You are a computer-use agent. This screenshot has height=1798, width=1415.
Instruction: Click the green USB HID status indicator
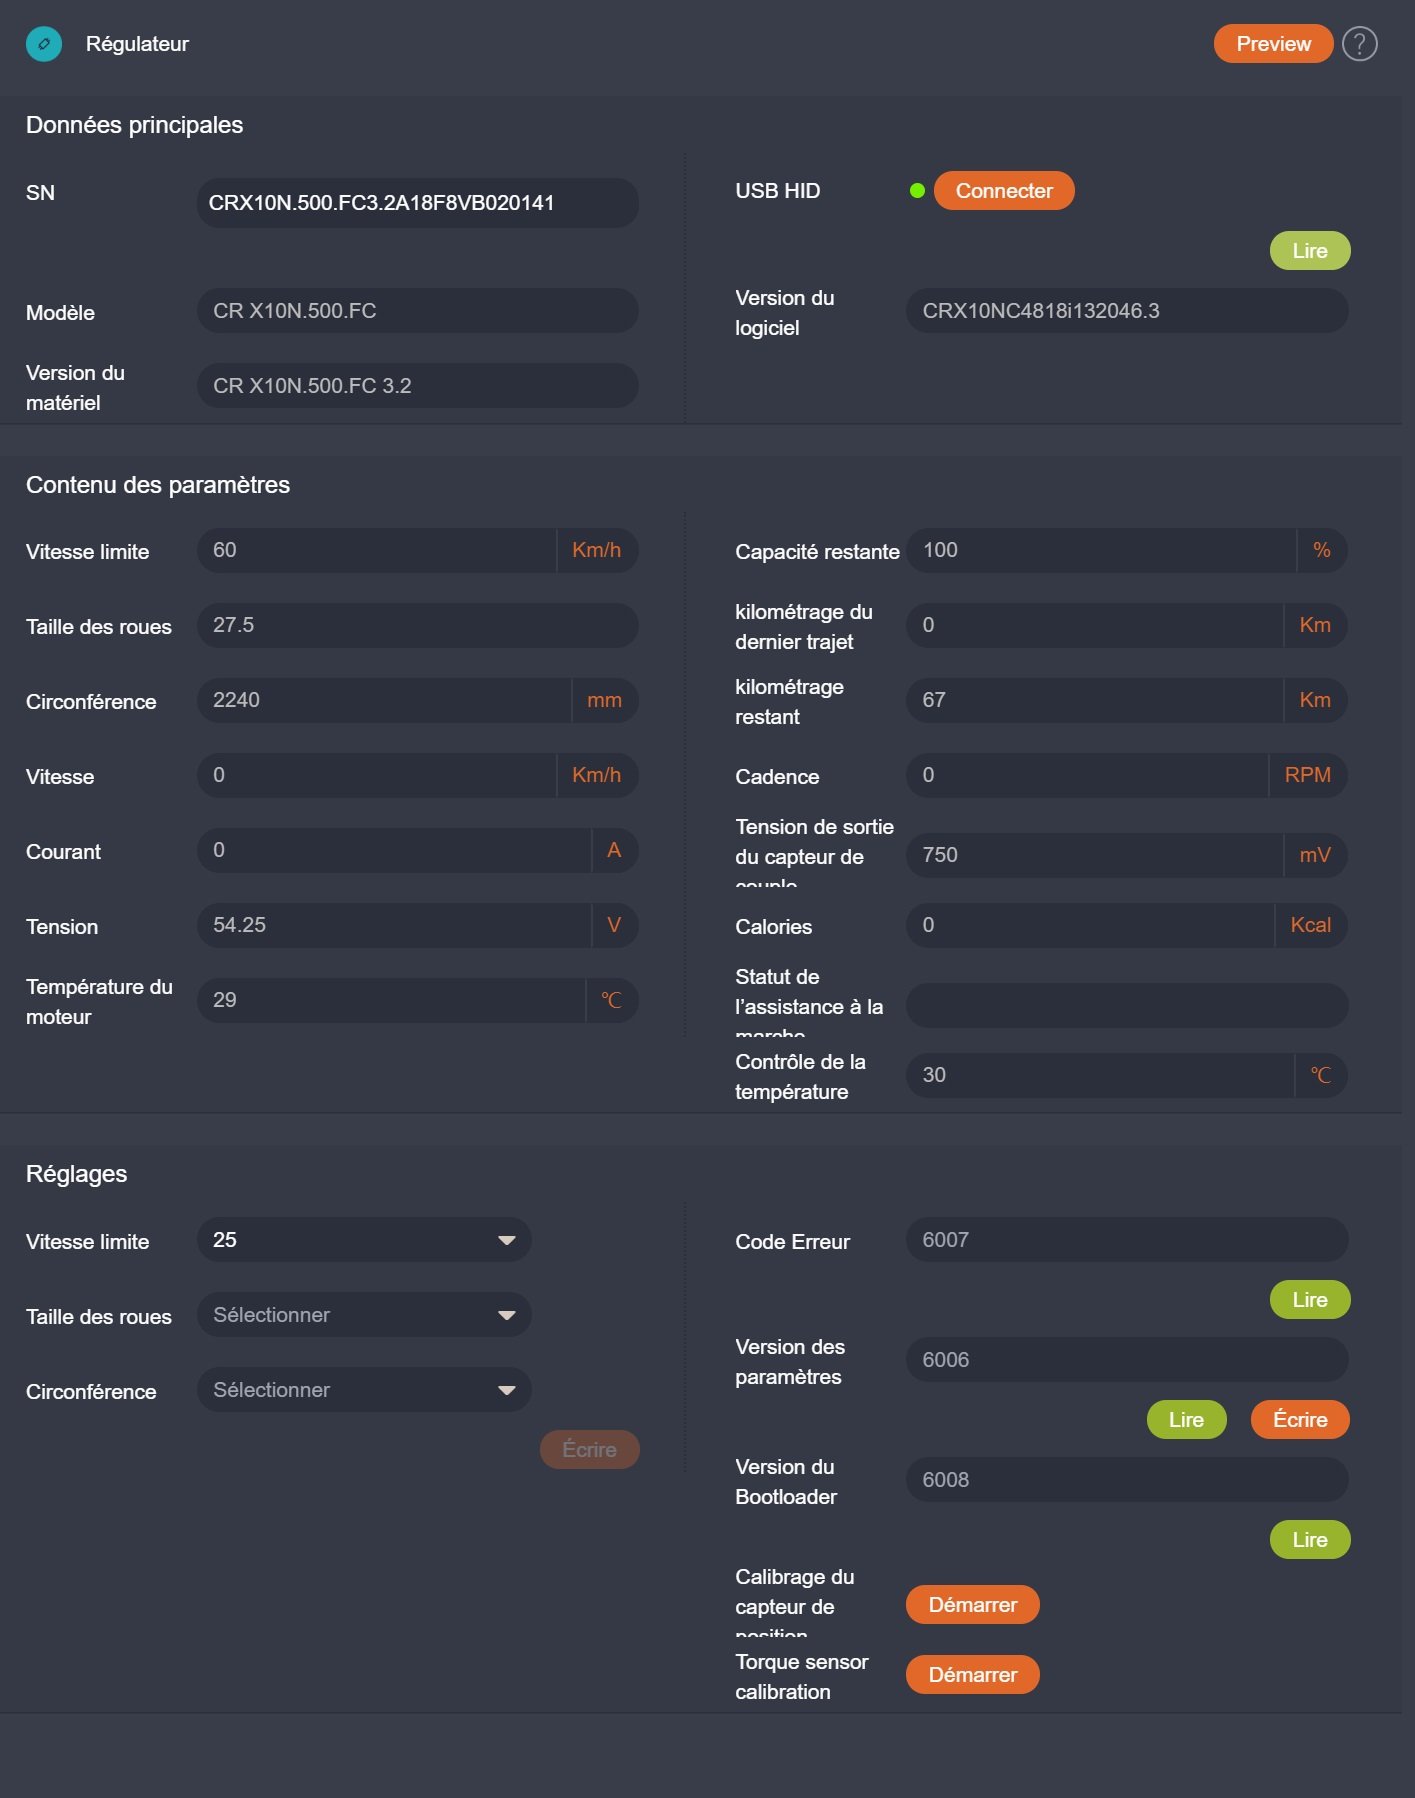click(917, 191)
